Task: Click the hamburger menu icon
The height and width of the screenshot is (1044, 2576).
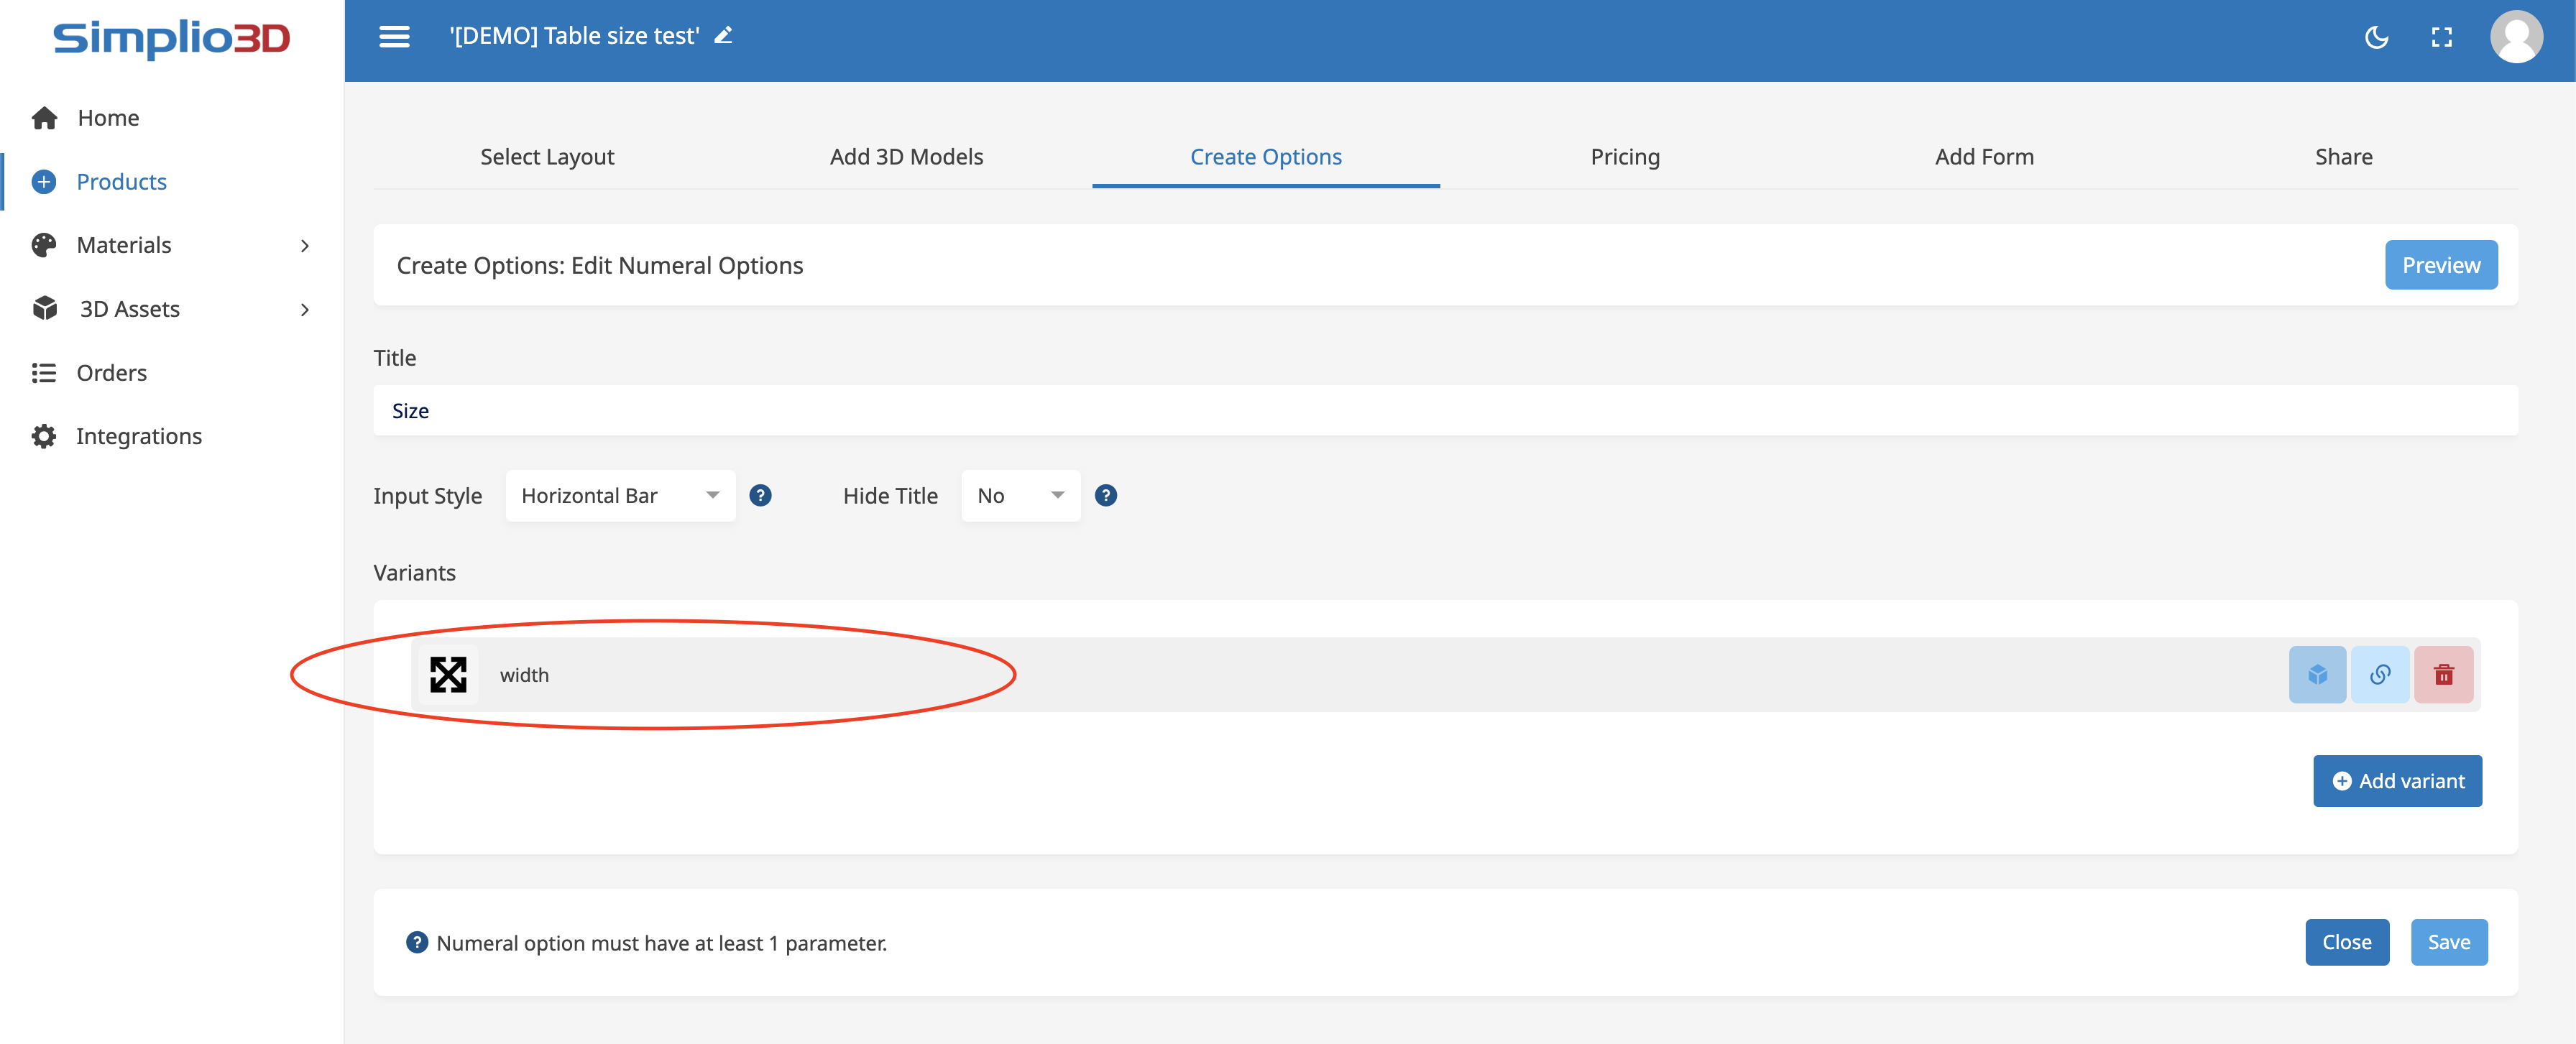Action: click(x=394, y=37)
